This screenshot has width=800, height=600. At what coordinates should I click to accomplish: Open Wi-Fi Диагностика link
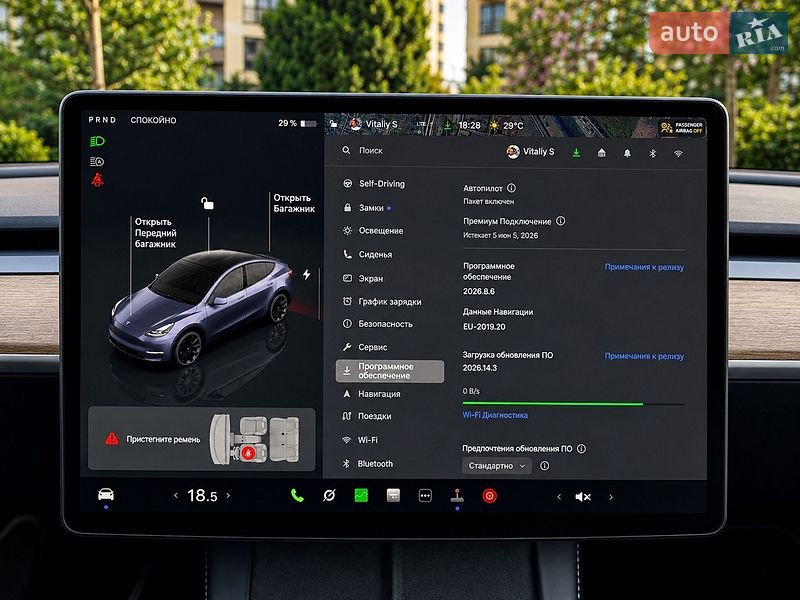click(495, 415)
